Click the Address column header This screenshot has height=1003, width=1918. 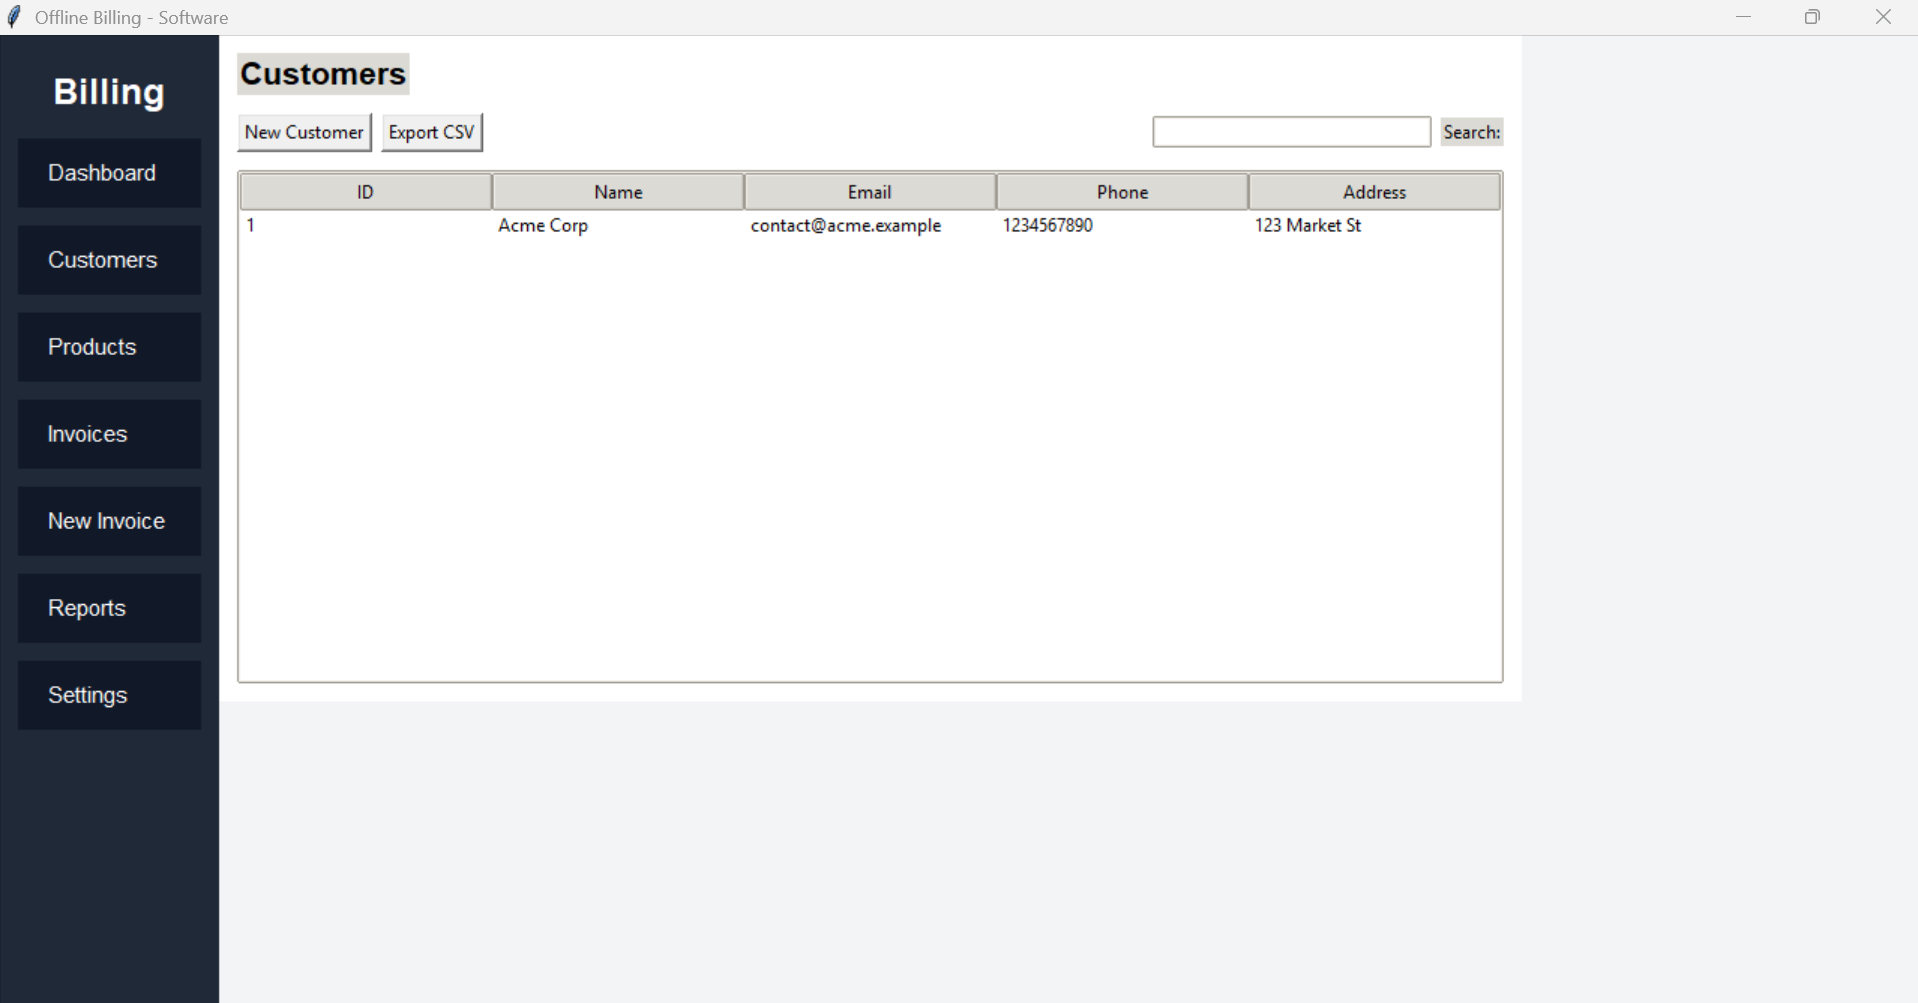point(1374,192)
